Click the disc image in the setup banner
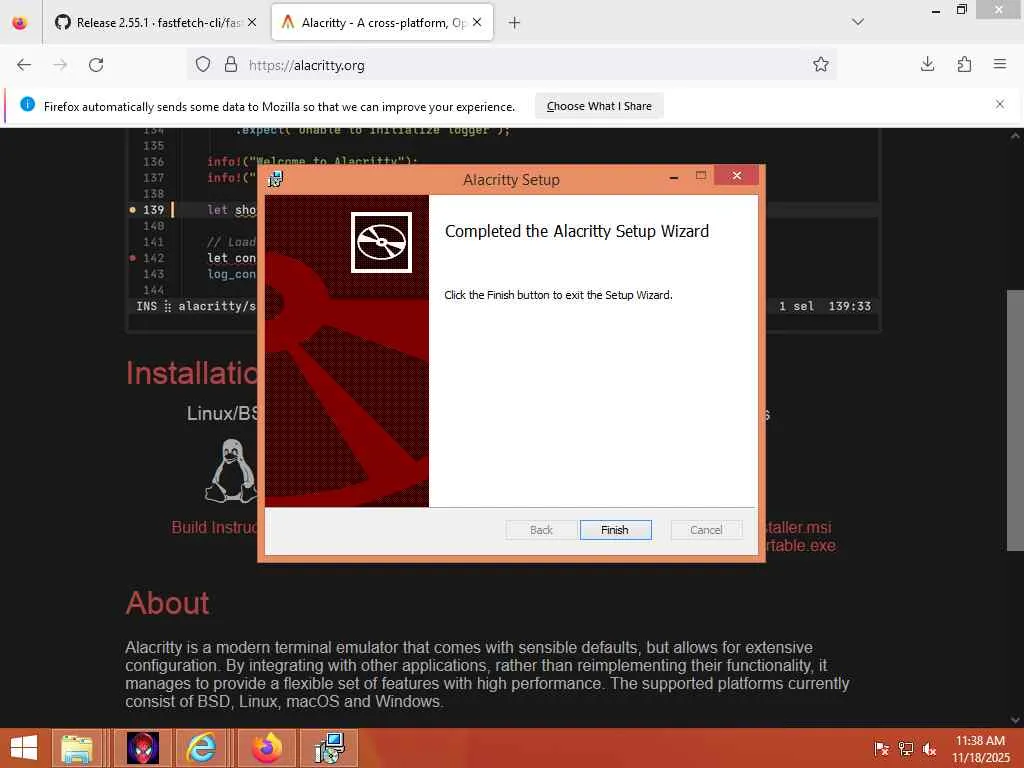This screenshot has width=1024, height=768. pyautogui.click(x=381, y=242)
